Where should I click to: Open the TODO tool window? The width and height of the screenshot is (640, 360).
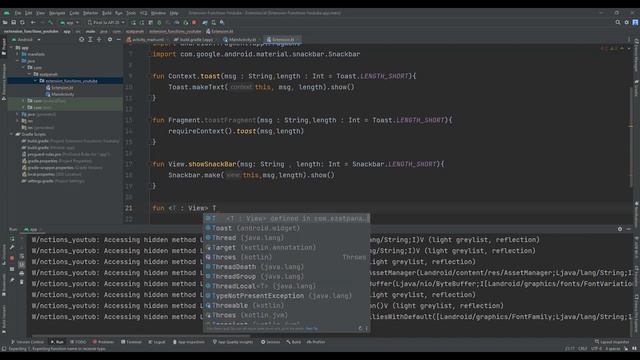coord(78,342)
